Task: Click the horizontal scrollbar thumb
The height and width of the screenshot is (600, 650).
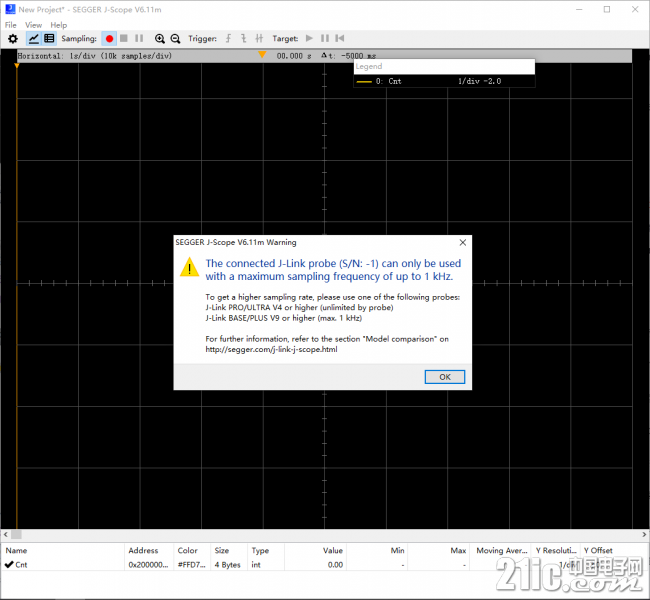Action: point(16,534)
